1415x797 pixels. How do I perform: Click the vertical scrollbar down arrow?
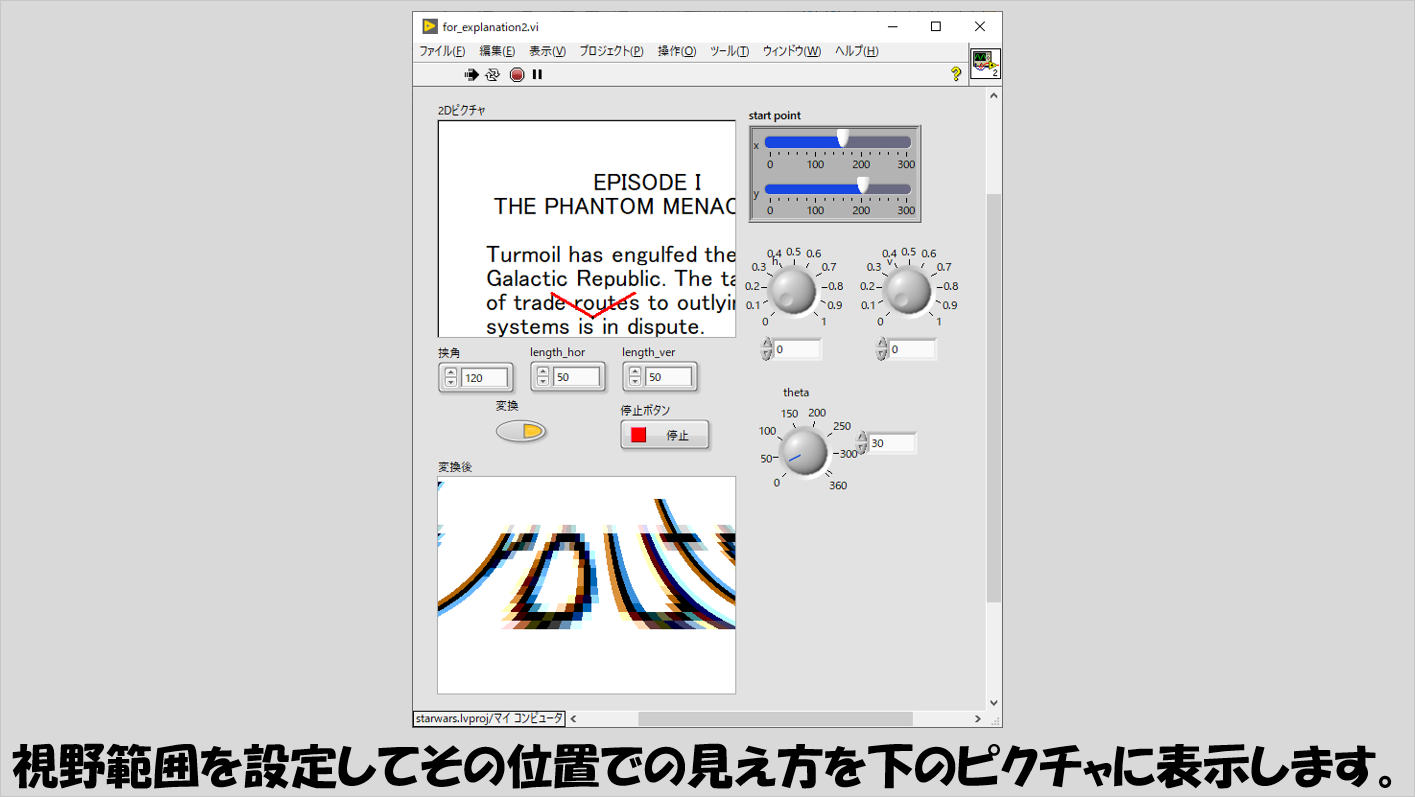994,703
